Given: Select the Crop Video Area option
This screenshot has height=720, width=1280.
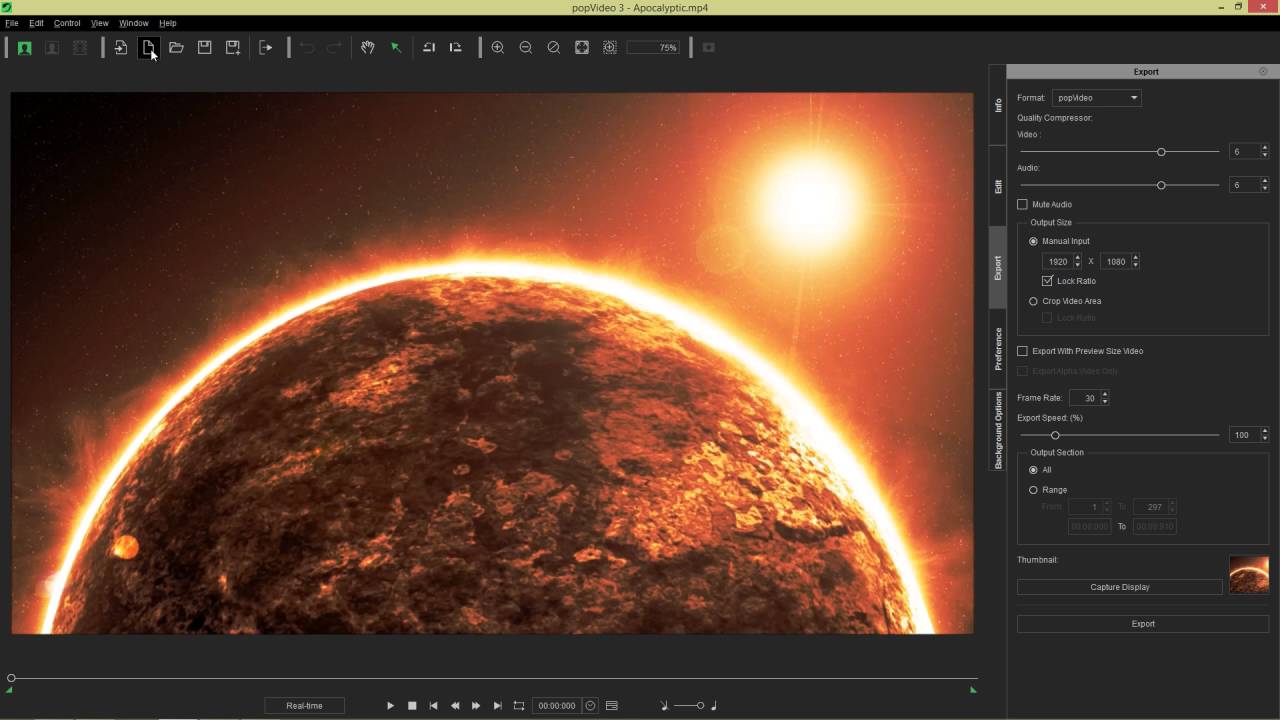Looking at the screenshot, I should (x=1033, y=301).
